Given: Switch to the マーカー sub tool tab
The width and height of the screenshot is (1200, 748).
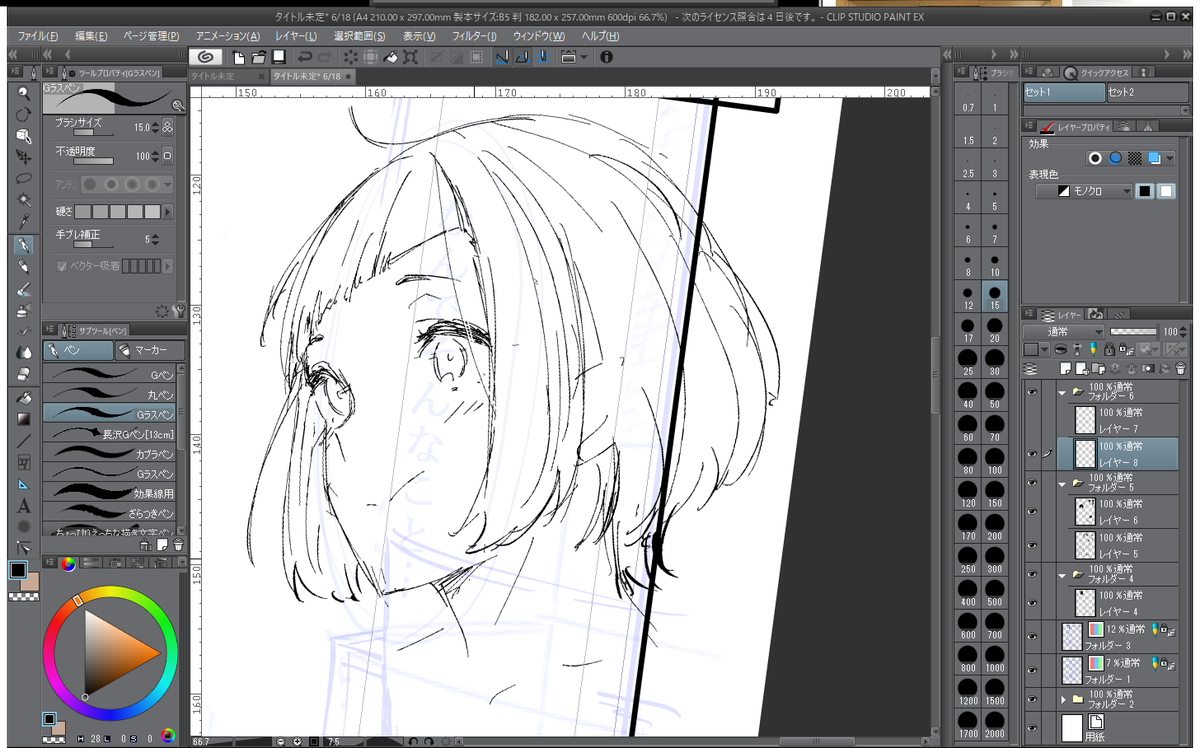Looking at the screenshot, I should tap(148, 350).
